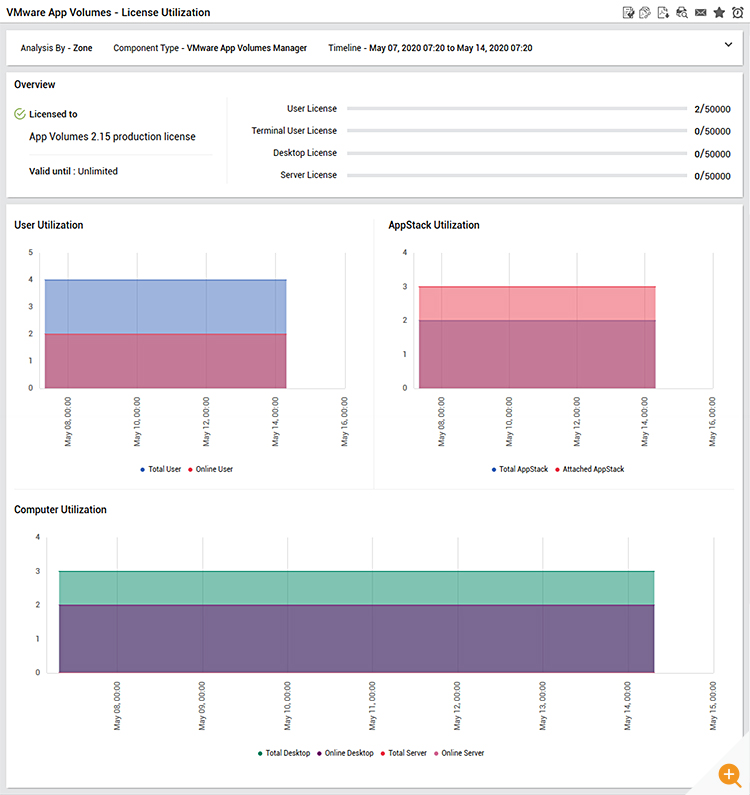Mark report as favorite with the star icon

(719, 13)
